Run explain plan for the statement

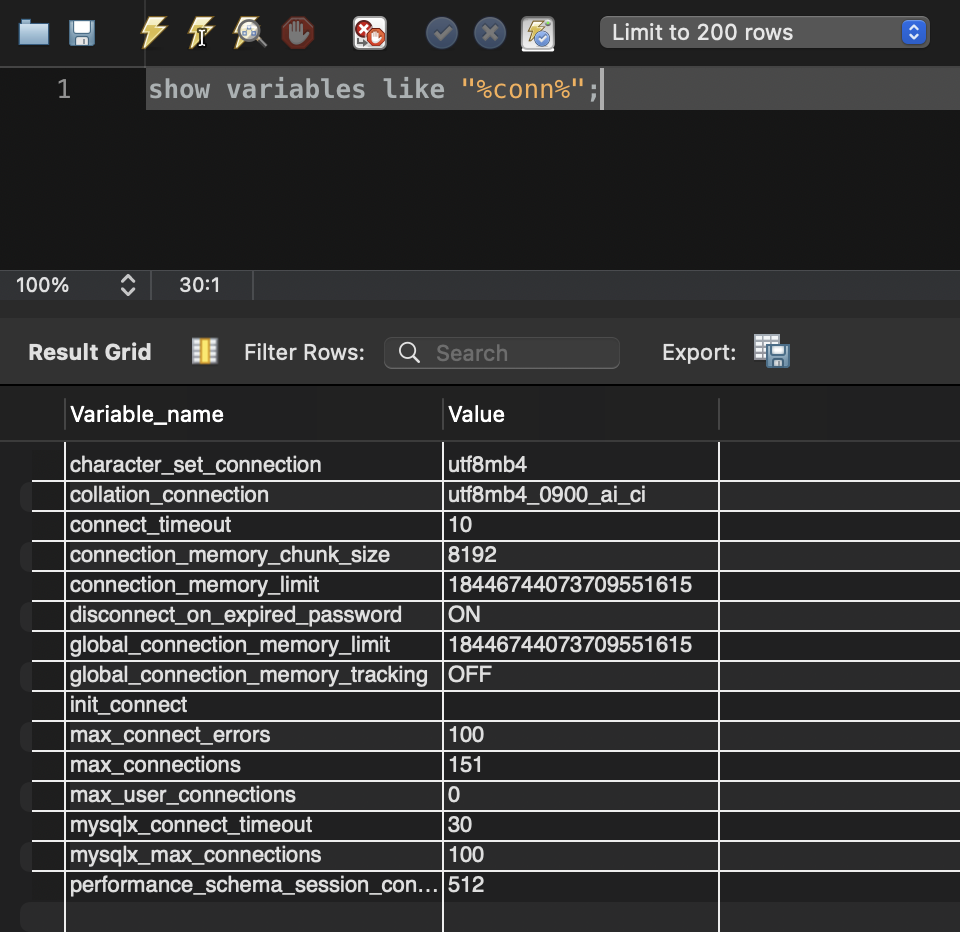click(249, 33)
